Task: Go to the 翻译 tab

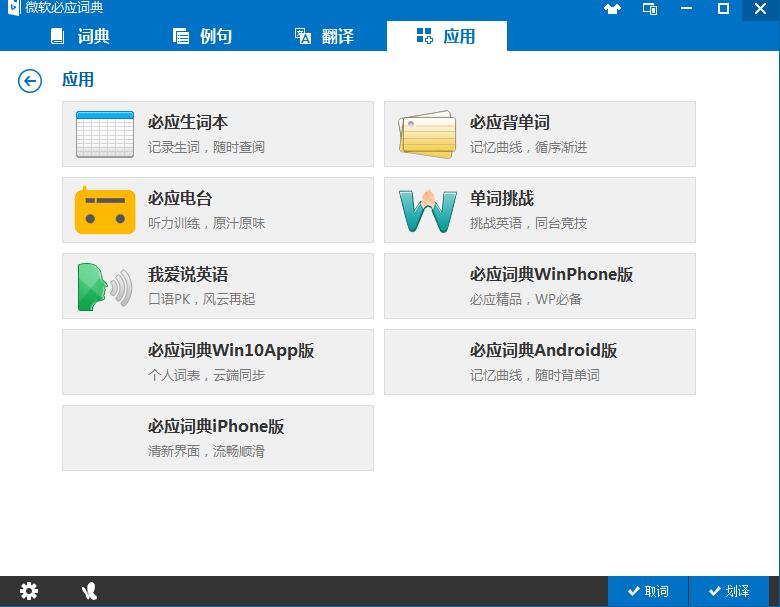Action: click(325, 37)
